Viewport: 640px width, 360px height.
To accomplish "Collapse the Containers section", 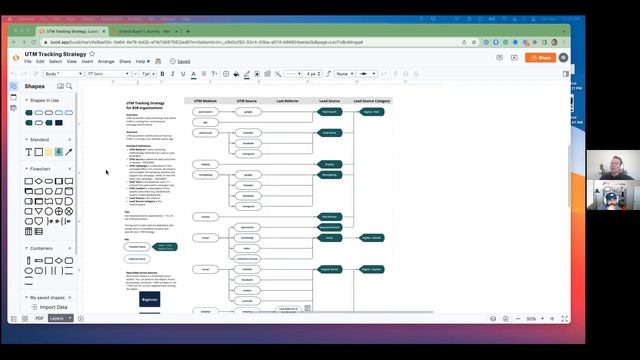I will [x=27, y=248].
